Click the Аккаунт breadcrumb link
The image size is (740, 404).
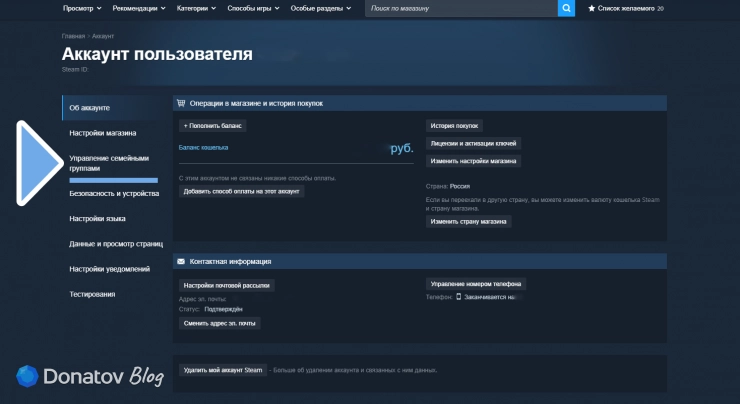coord(103,36)
